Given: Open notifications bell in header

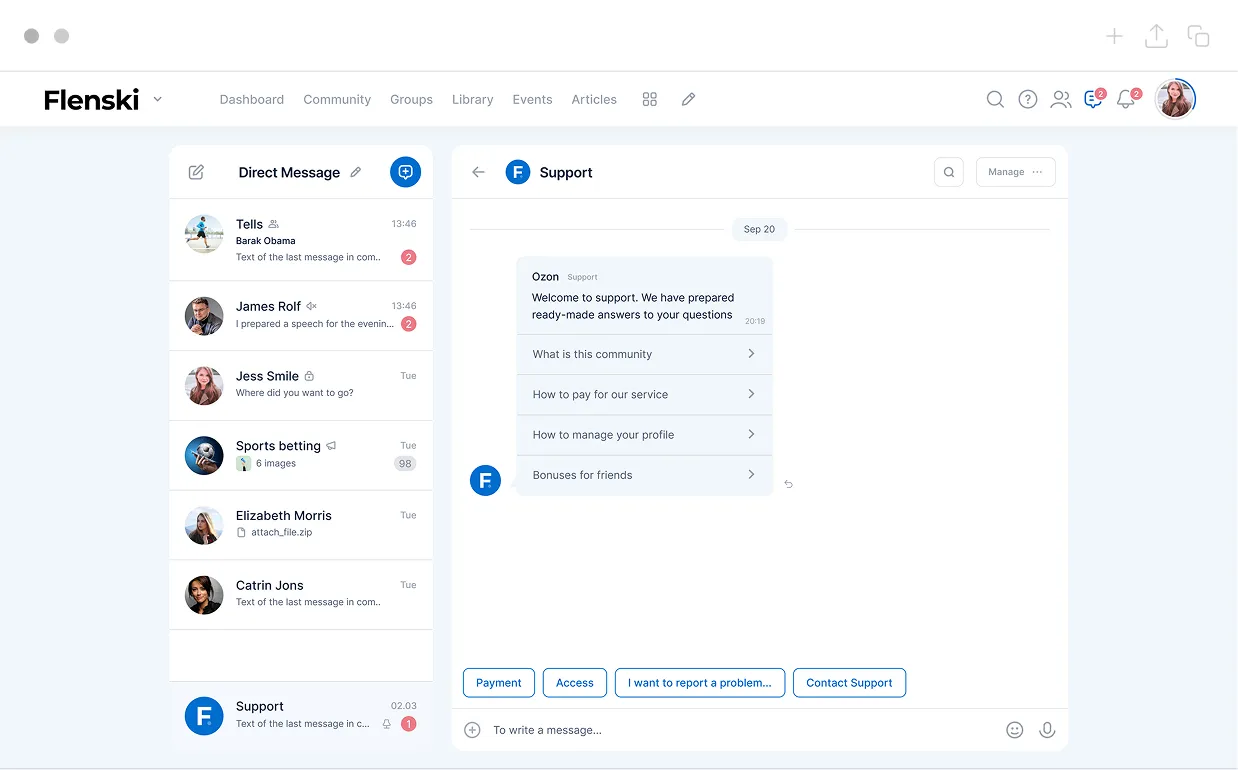Looking at the screenshot, I should pyautogui.click(x=1126, y=99).
